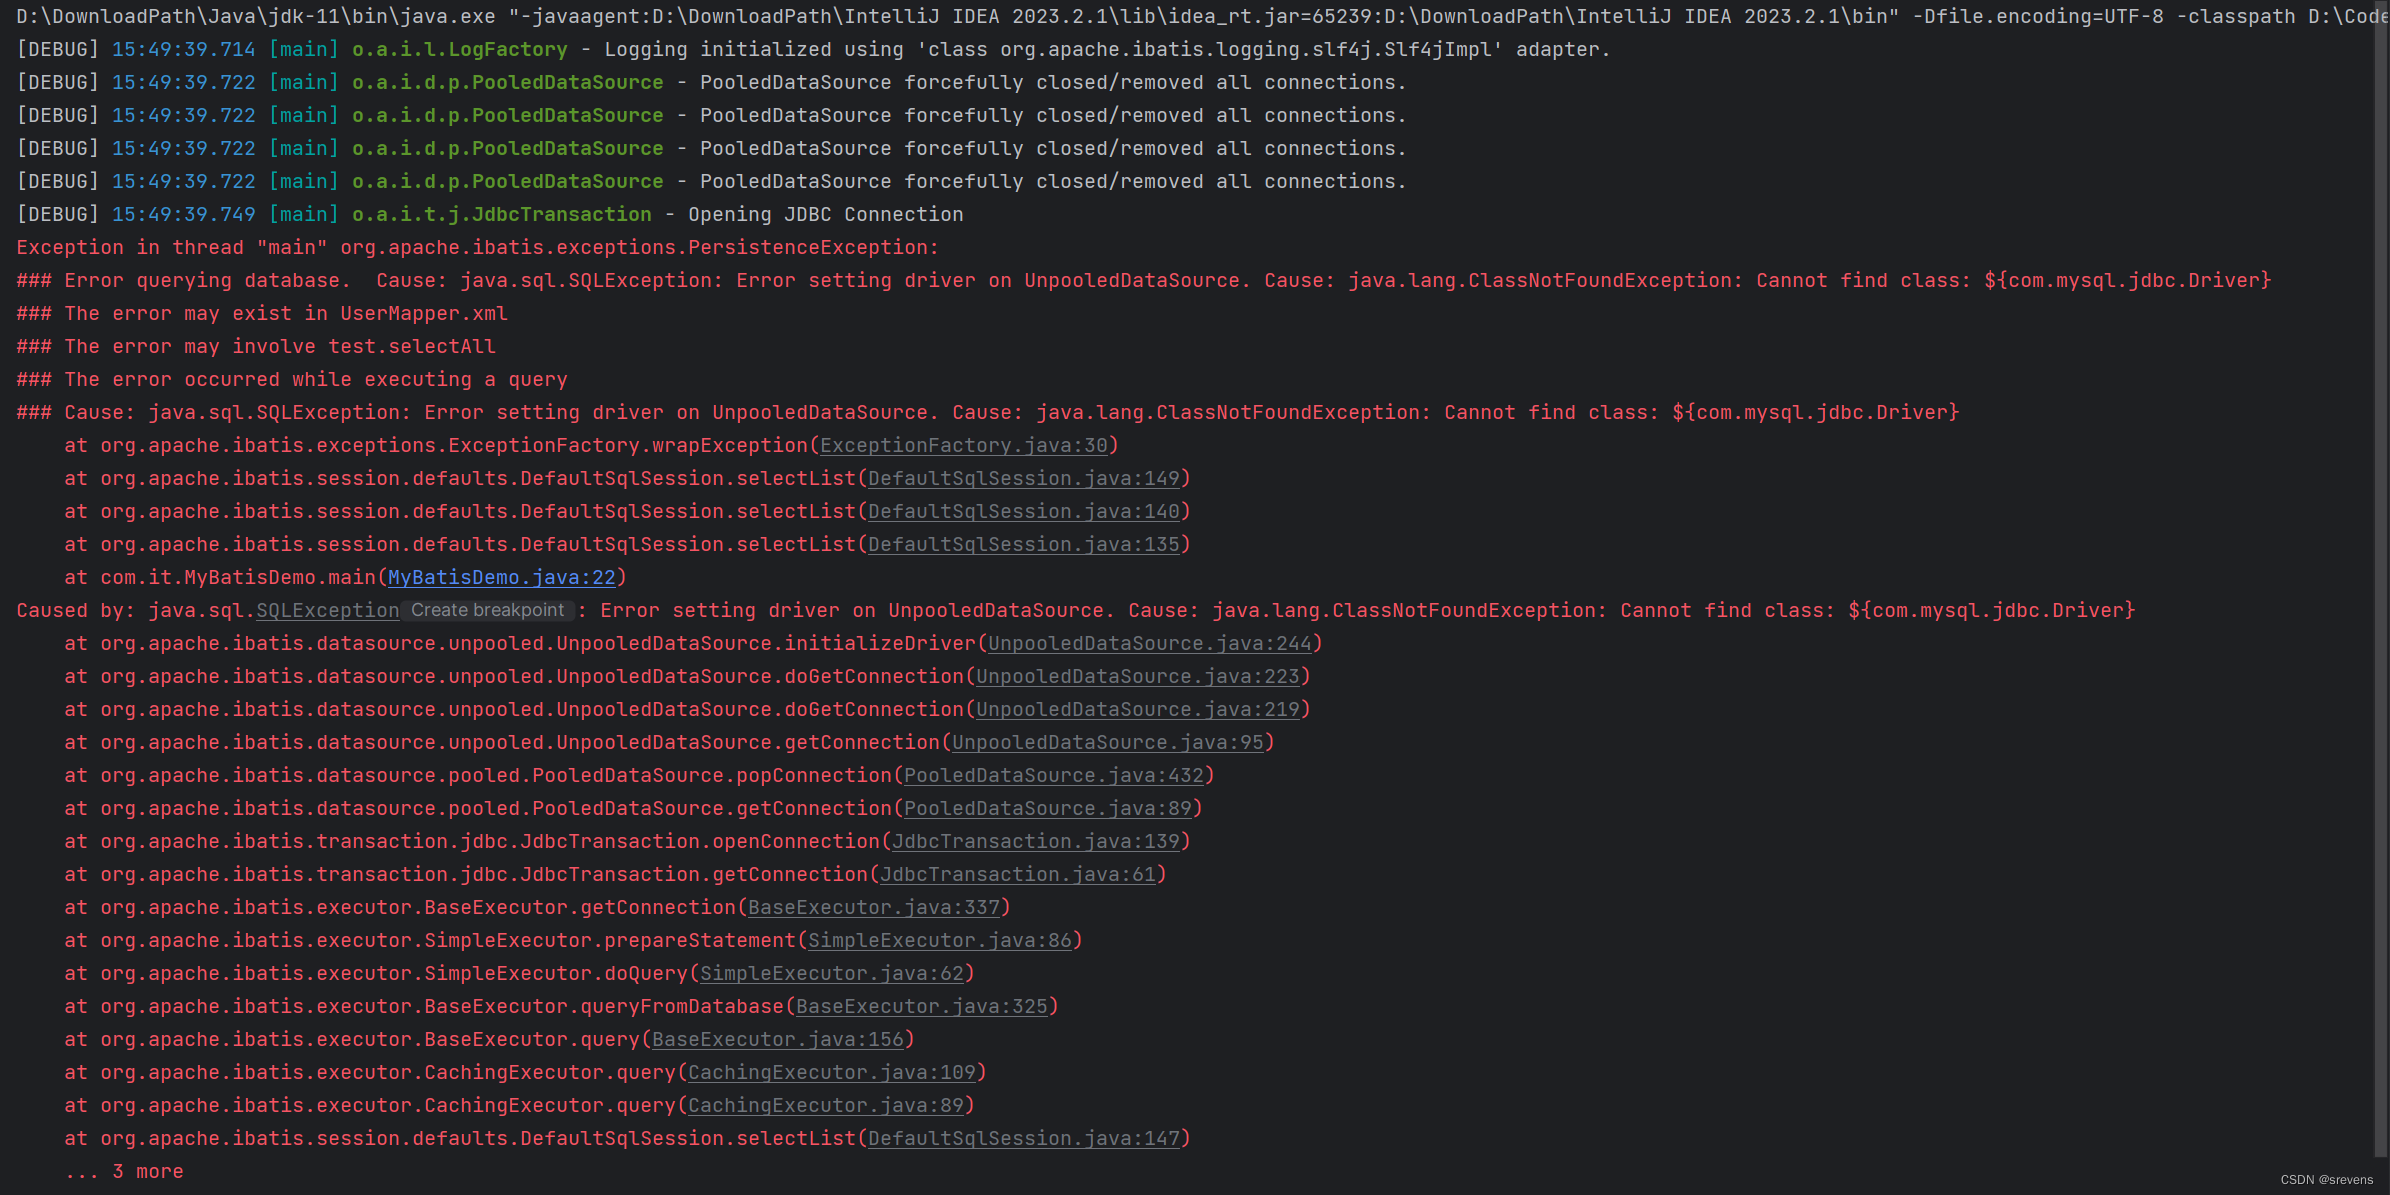Open PooledDataSource.java:432 link

(x=1053, y=775)
